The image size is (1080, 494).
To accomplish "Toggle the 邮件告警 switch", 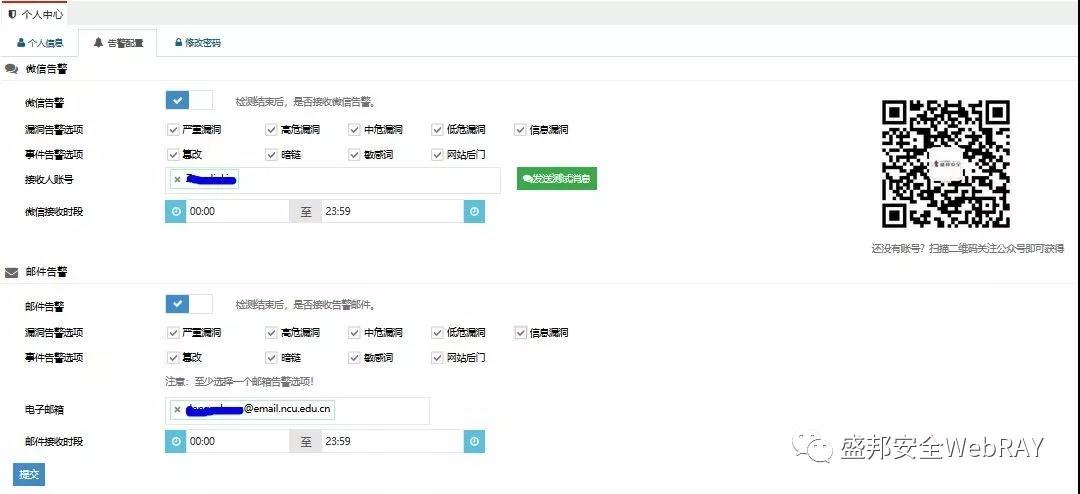I will 189,304.
